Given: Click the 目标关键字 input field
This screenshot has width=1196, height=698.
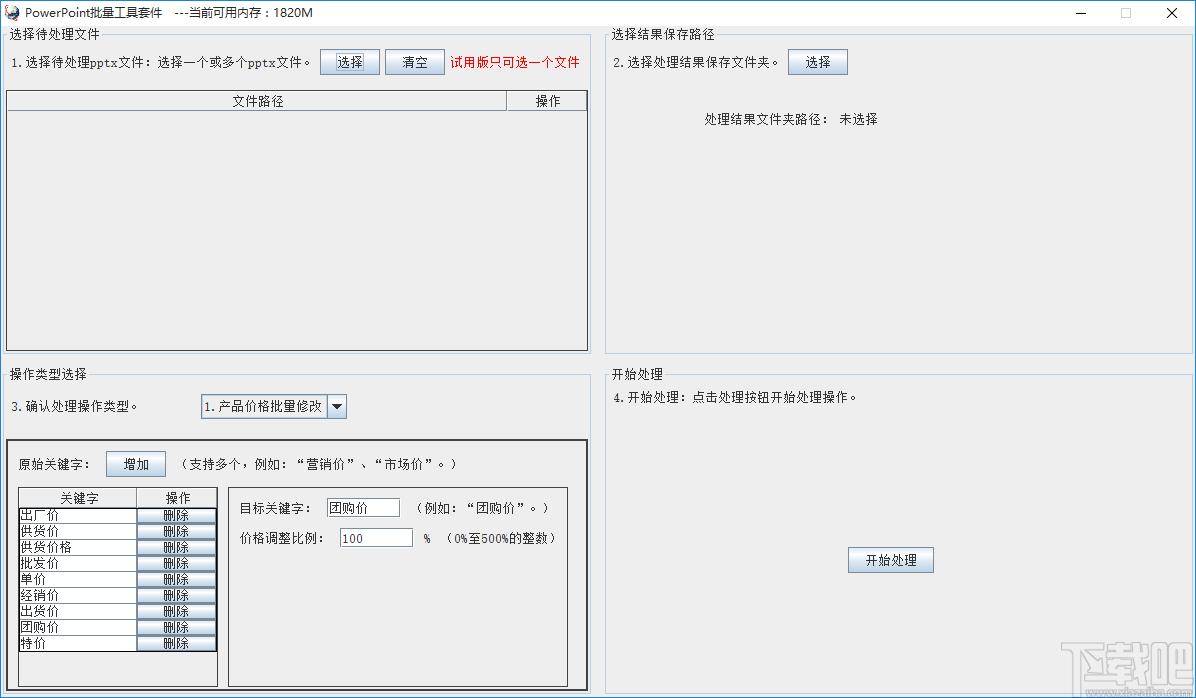Looking at the screenshot, I should tap(363, 508).
